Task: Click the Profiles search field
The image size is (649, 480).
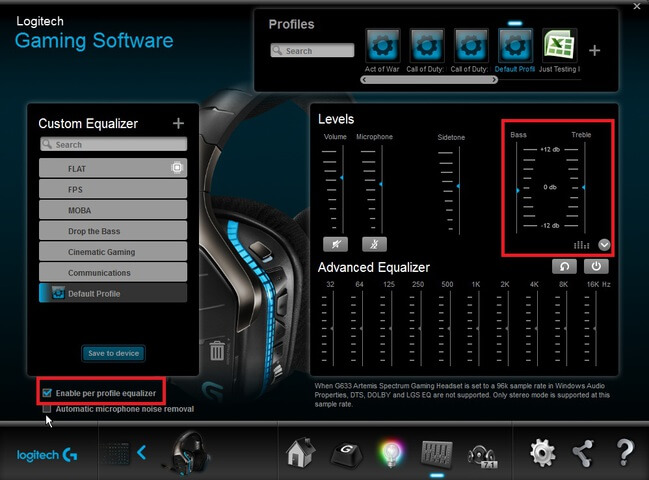Action: tap(312, 50)
